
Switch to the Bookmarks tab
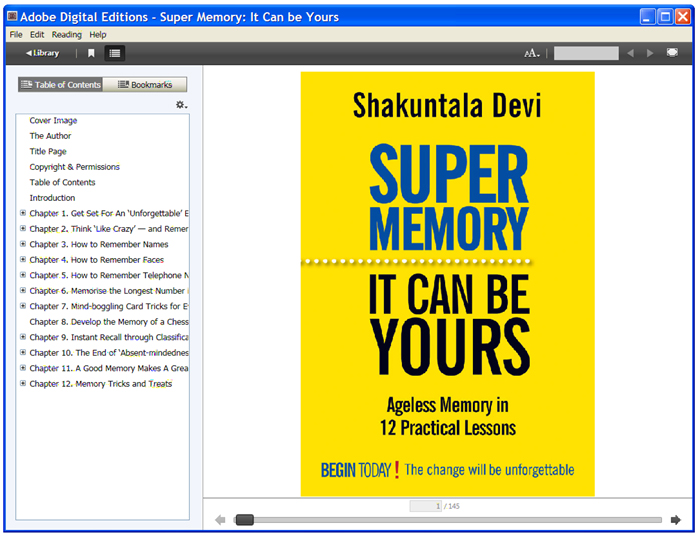click(x=145, y=84)
